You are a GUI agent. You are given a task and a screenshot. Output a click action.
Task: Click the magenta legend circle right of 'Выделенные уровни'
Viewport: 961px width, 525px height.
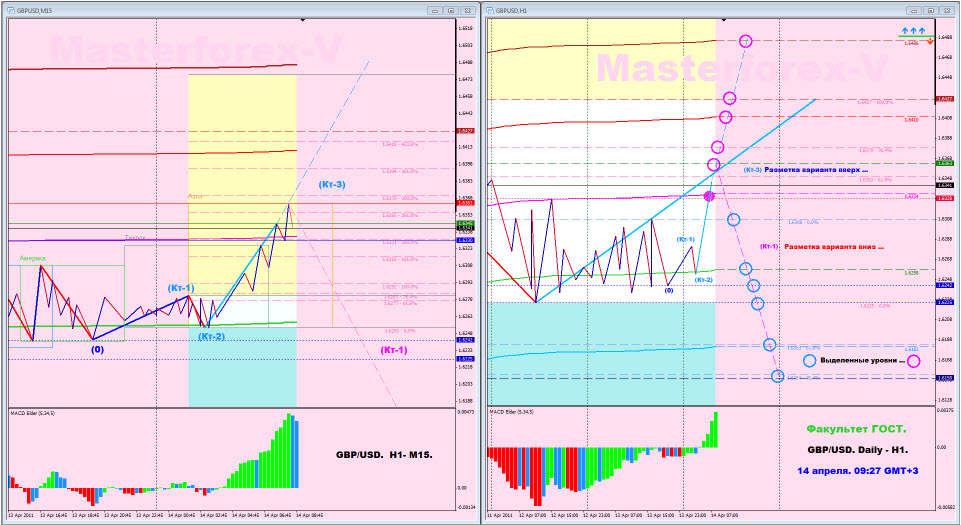(913, 361)
